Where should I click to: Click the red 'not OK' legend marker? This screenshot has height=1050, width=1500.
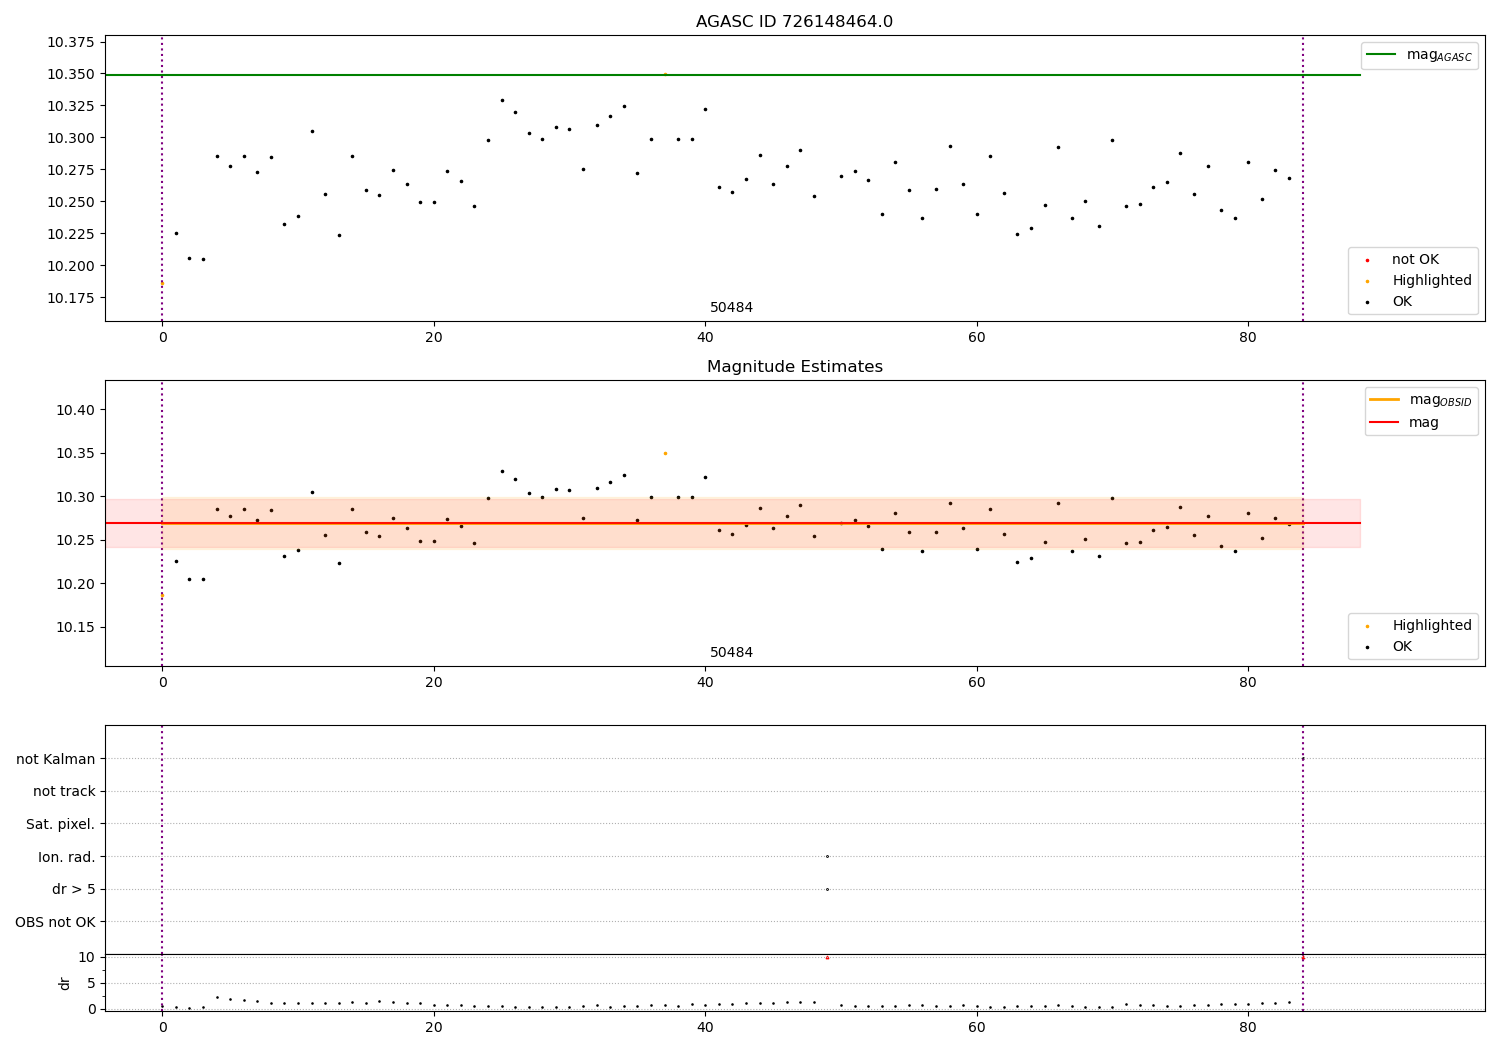[1367, 260]
